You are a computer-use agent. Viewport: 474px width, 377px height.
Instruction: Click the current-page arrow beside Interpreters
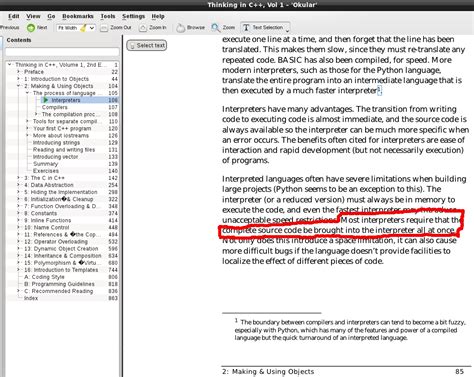click(46, 100)
